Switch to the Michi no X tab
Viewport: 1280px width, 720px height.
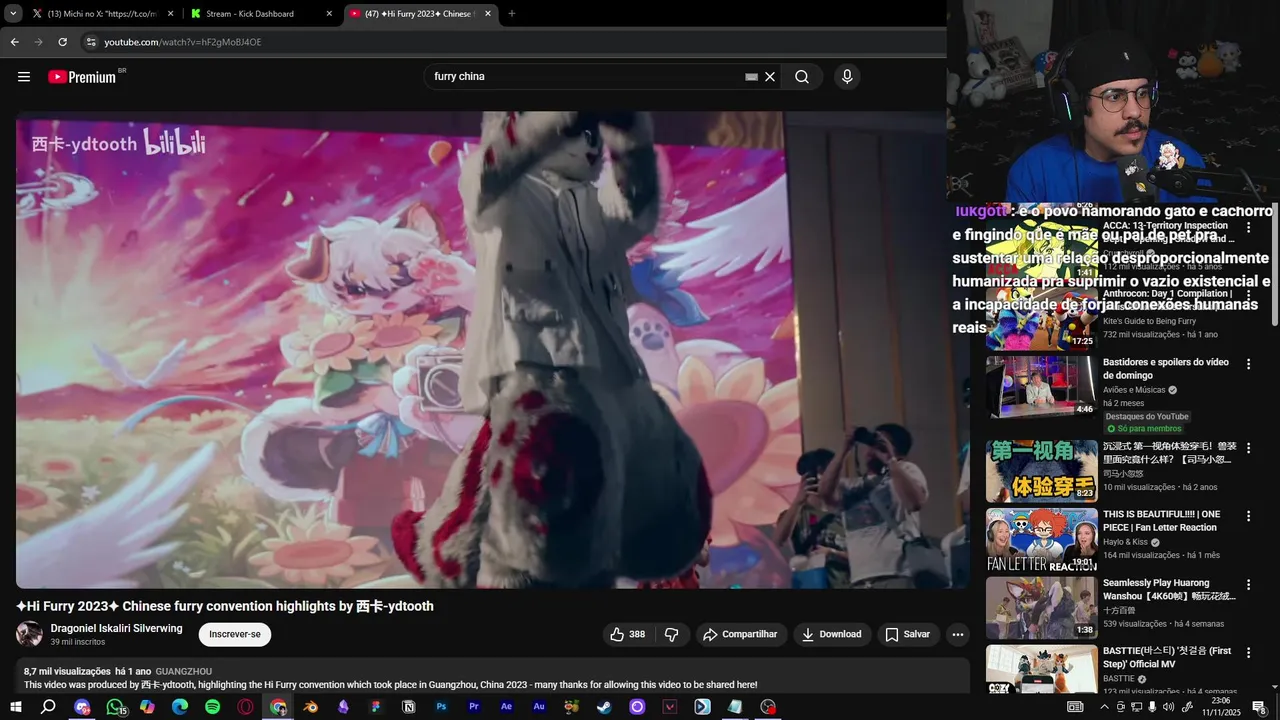(x=102, y=14)
